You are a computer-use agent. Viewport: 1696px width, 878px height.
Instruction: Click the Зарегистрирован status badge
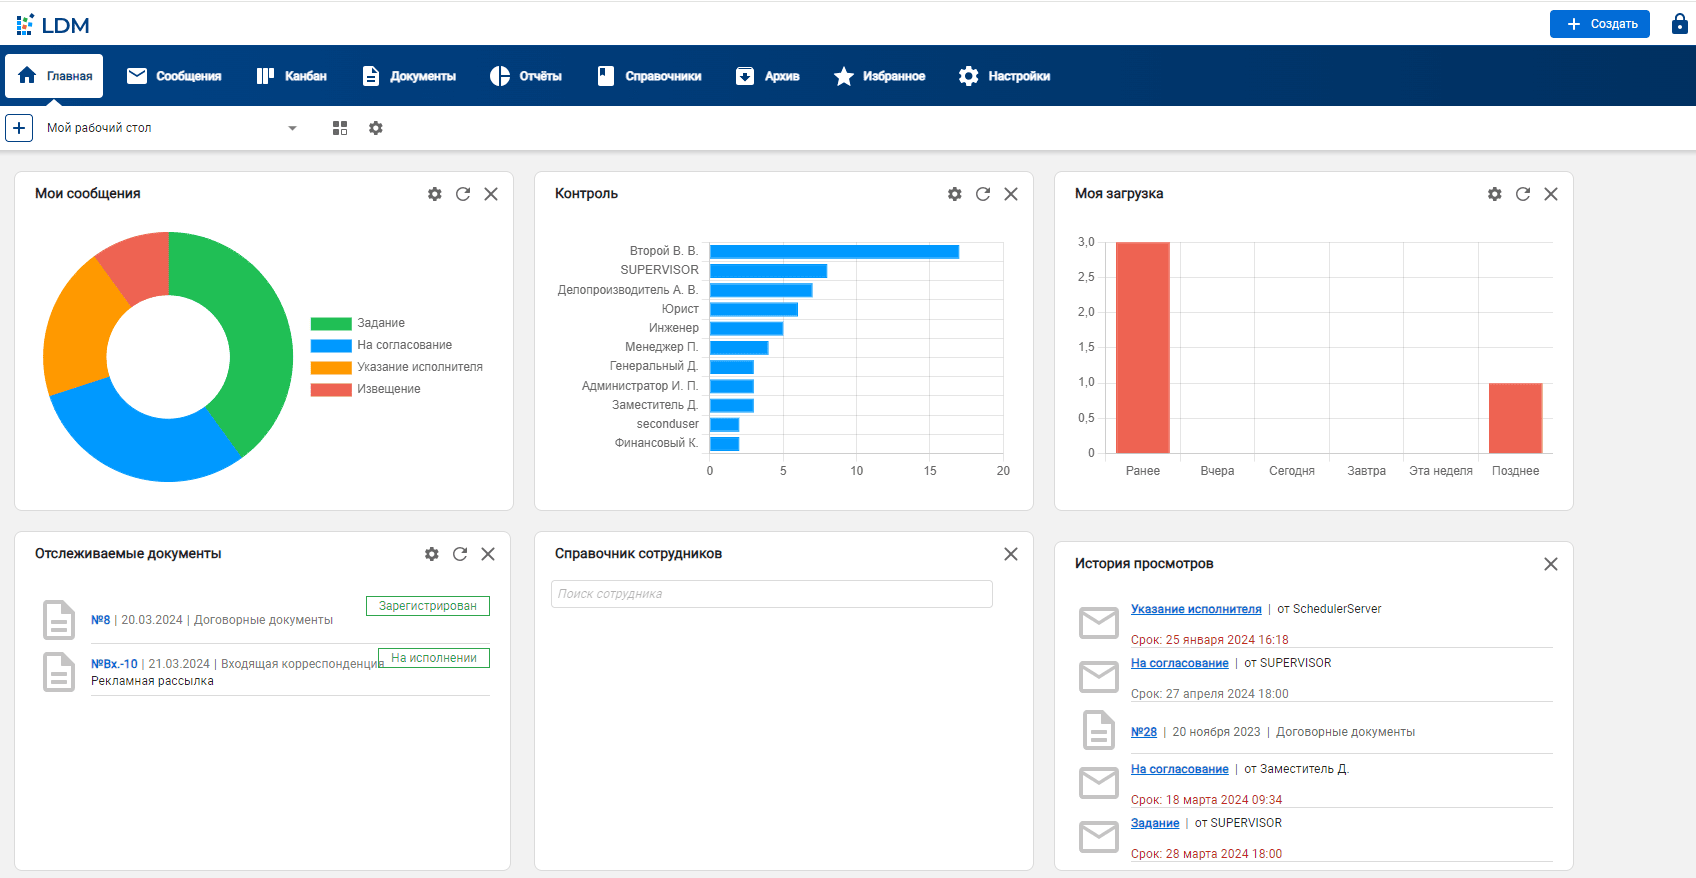coord(428,606)
